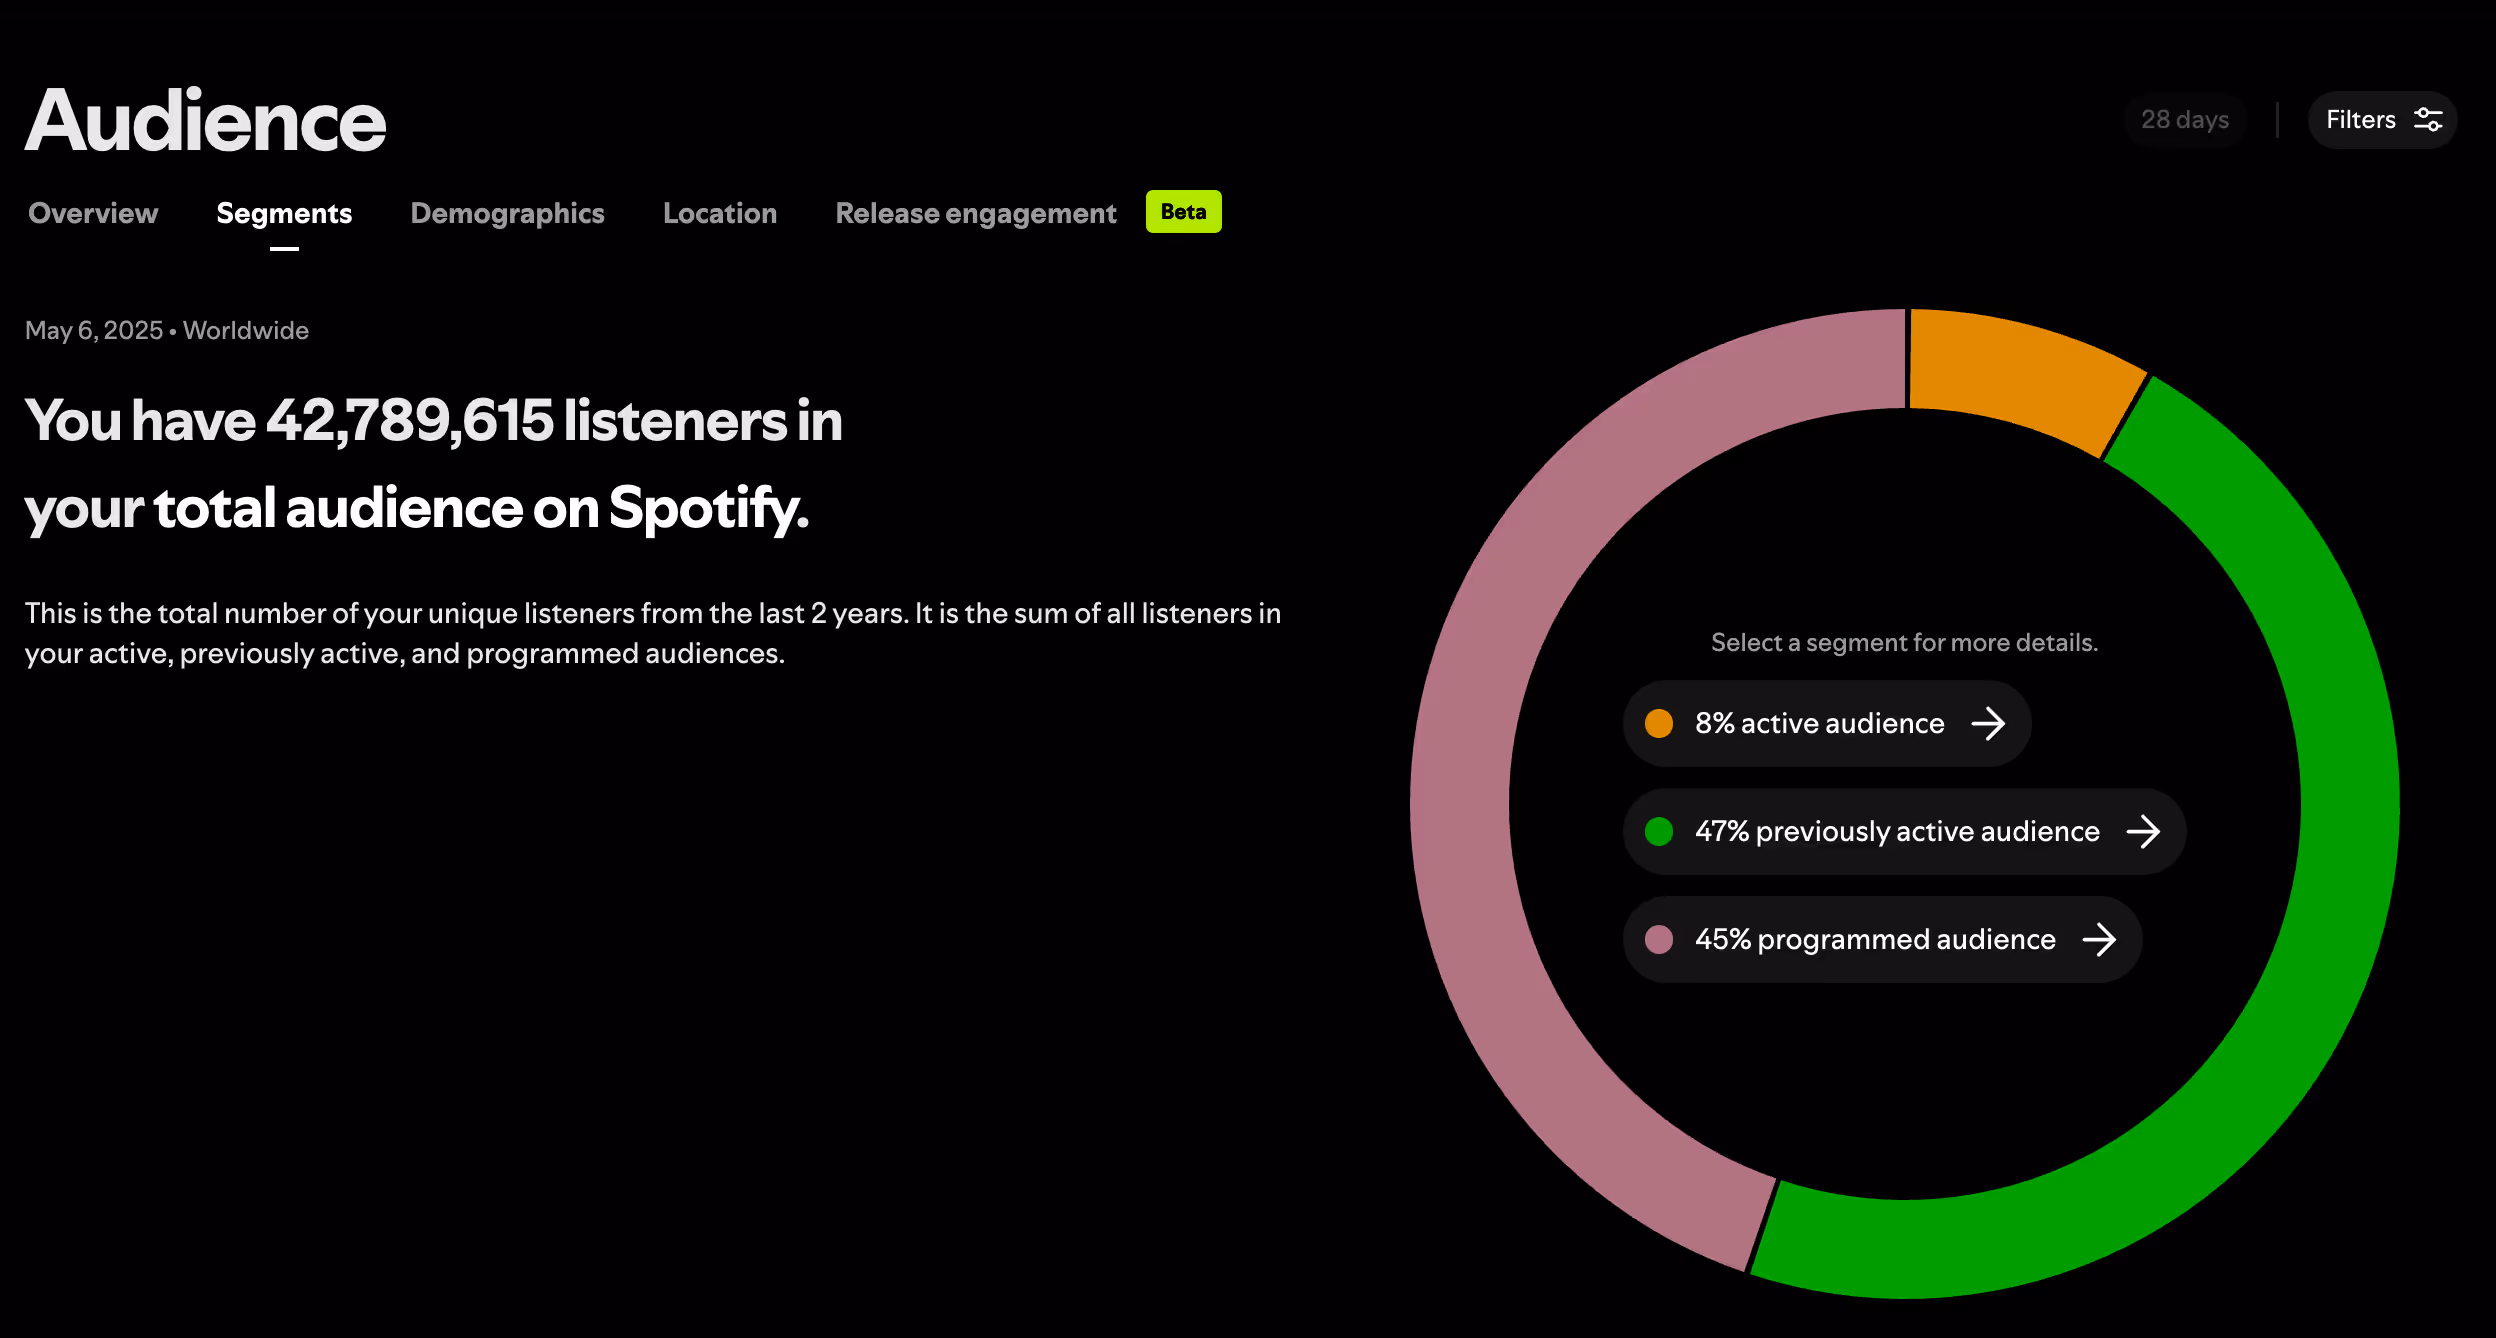Select the 8% active audience segment
Image resolution: width=2496 pixels, height=1338 pixels.
click(x=1819, y=724)
